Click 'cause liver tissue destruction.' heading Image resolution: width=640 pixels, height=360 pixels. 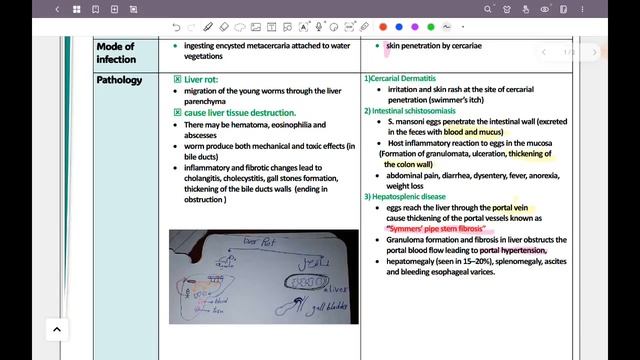pyautogui.click(x=240, y=113)
